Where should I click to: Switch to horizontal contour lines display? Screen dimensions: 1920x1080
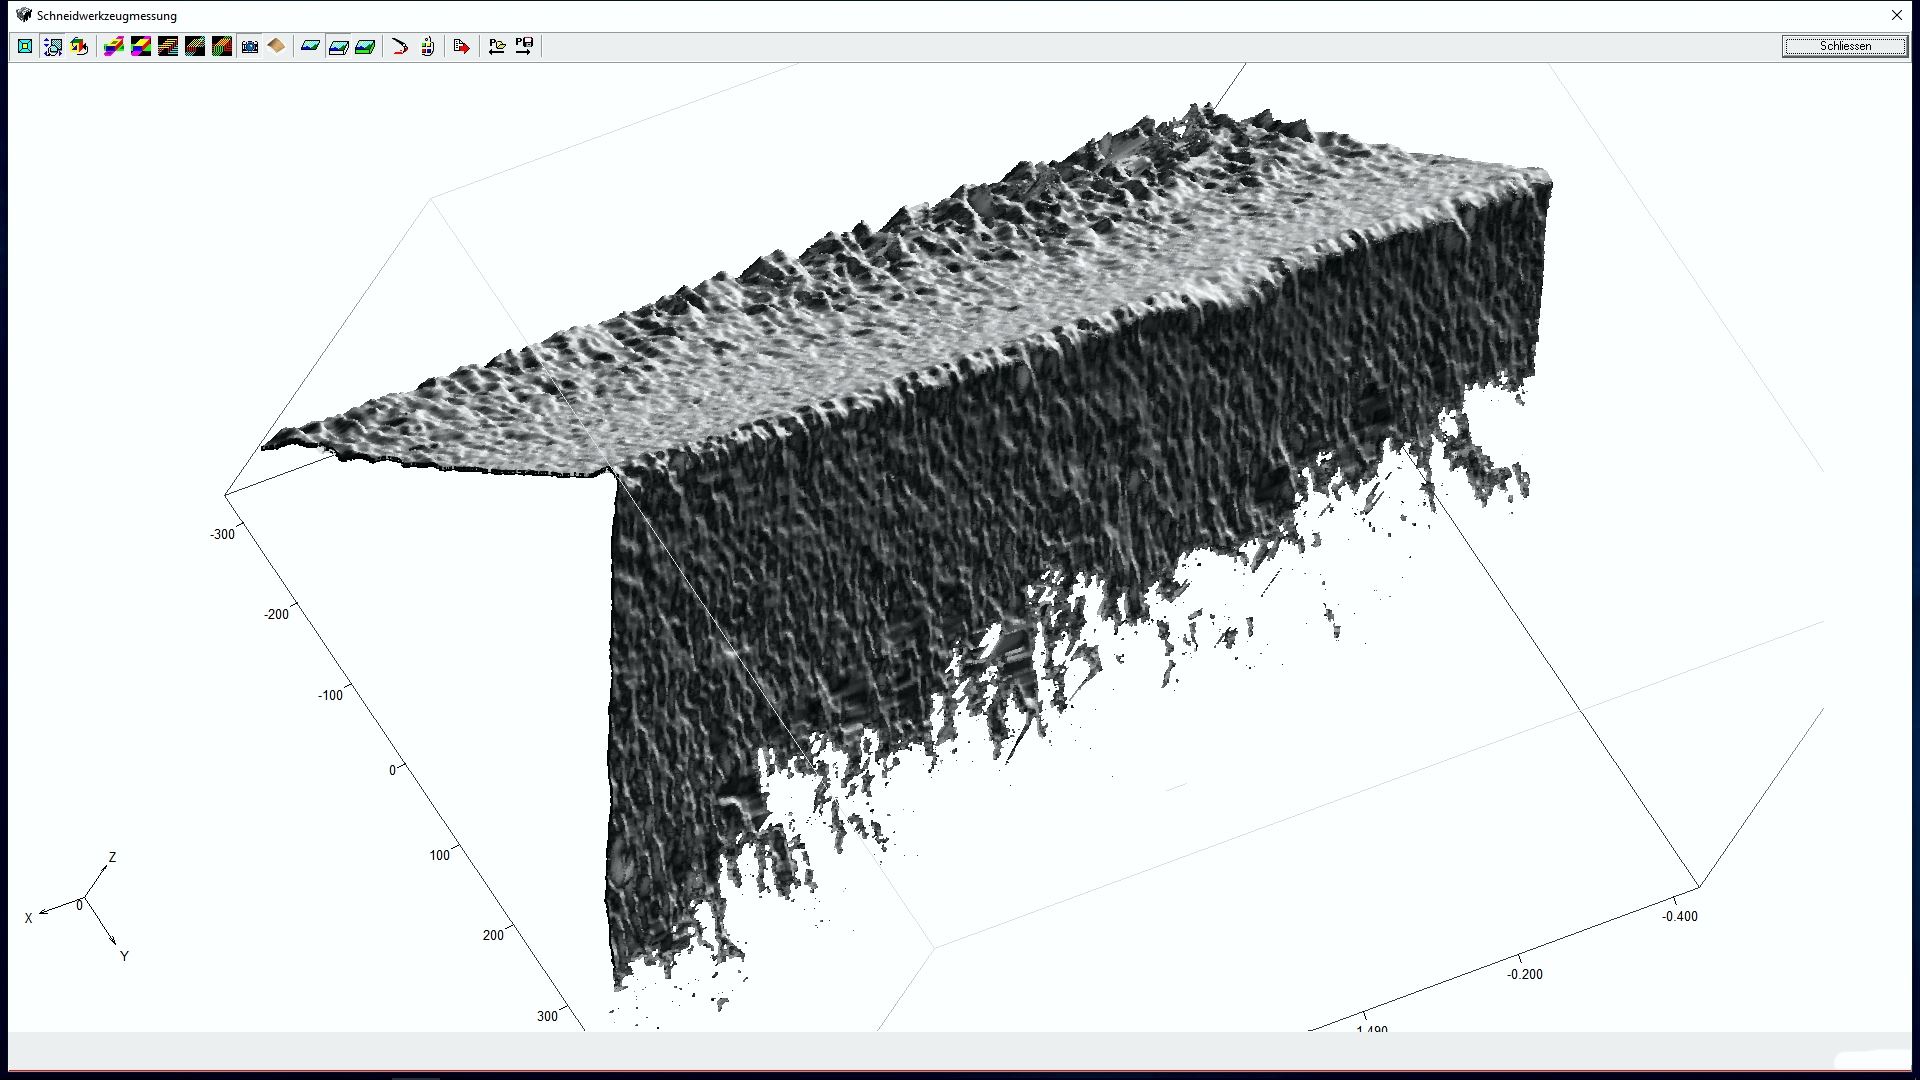168,46
